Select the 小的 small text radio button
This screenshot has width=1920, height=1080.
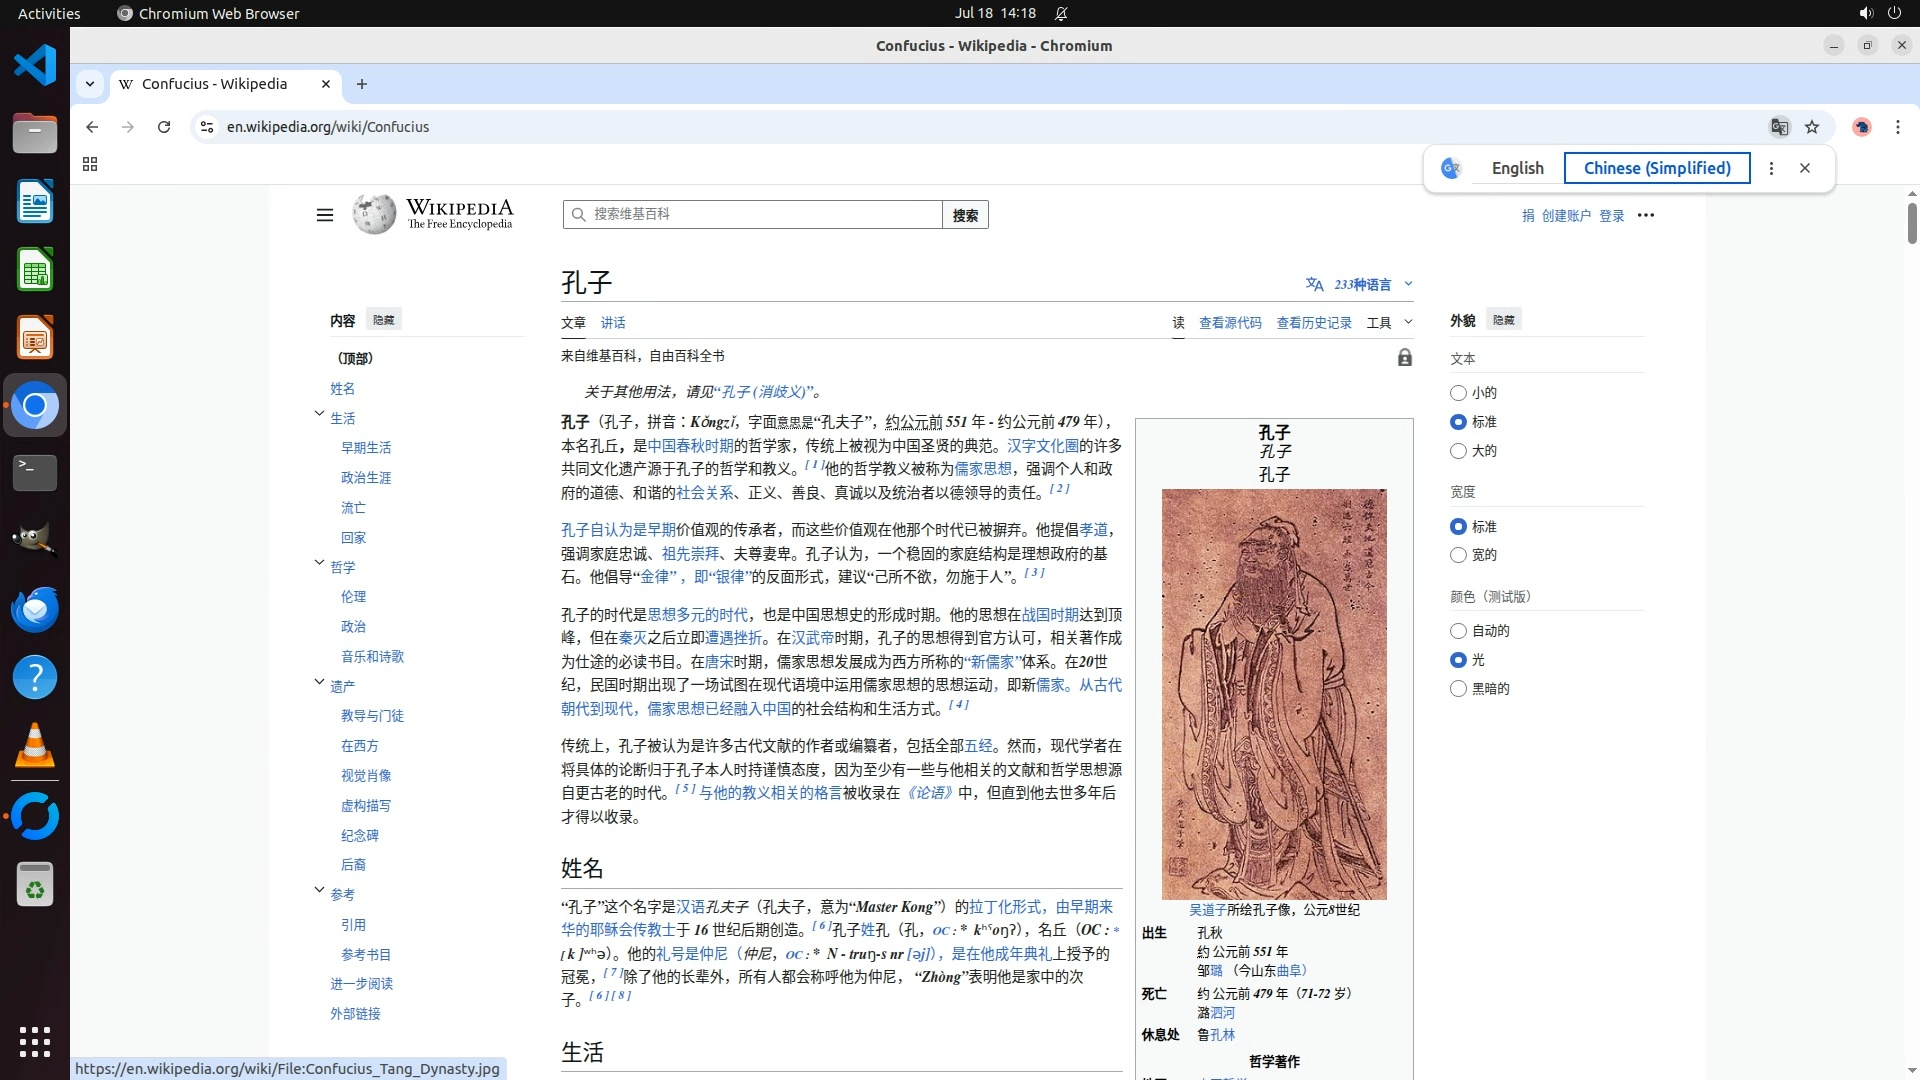click(x=1458, y=393)
